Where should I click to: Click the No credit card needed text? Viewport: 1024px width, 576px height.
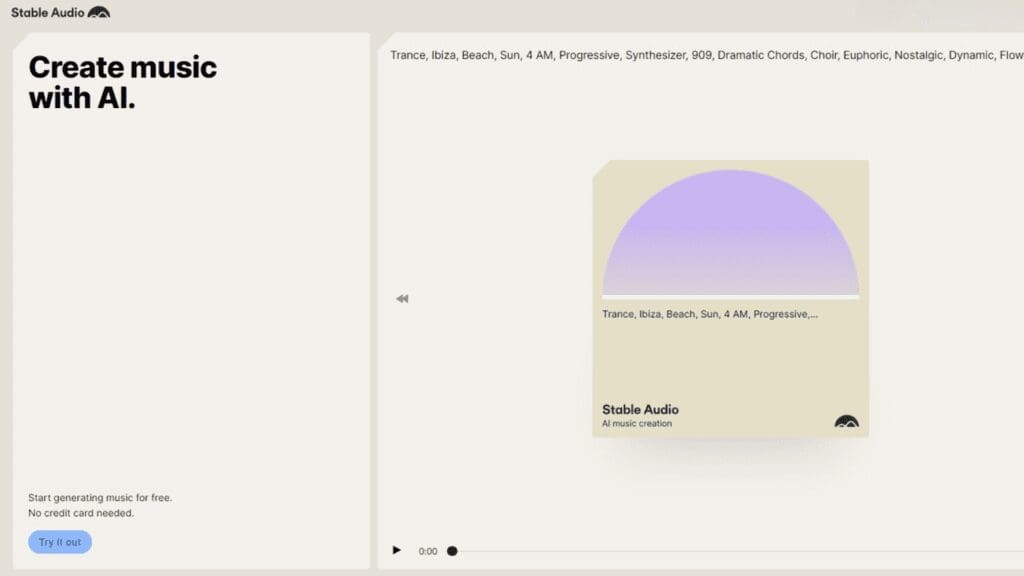click(x=81, y=513)
